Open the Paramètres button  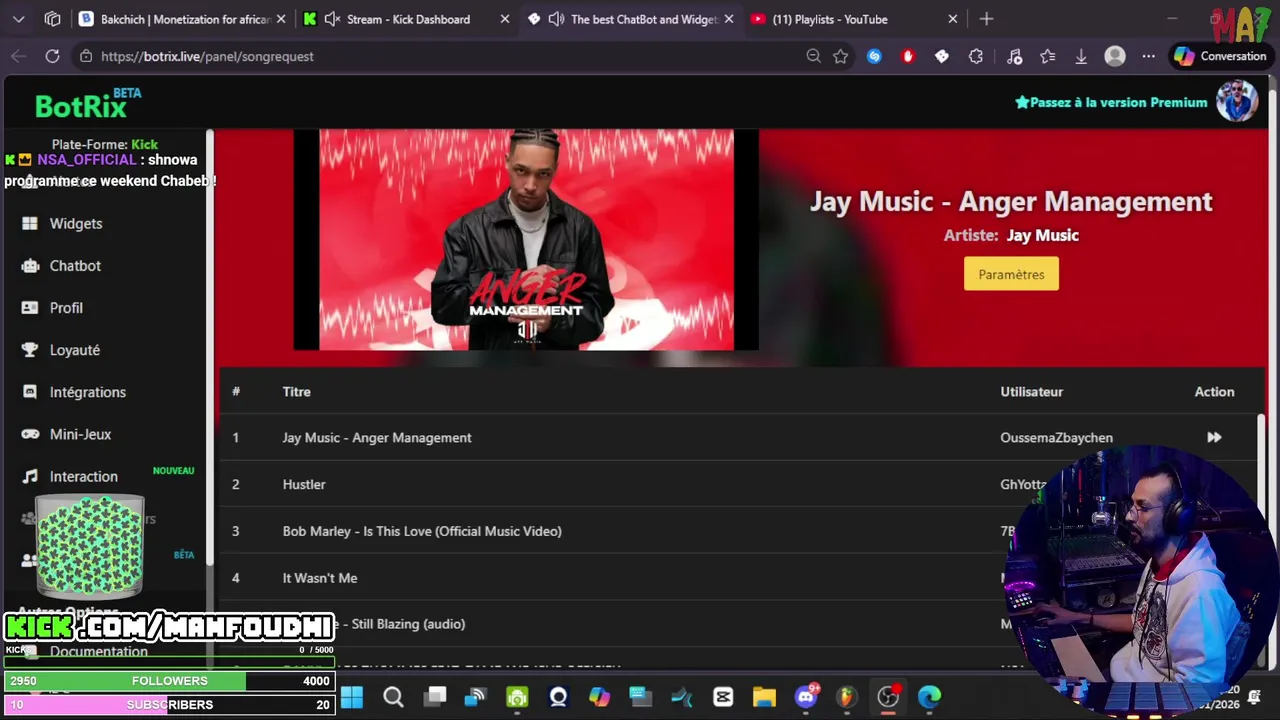tap(1011, 274)
